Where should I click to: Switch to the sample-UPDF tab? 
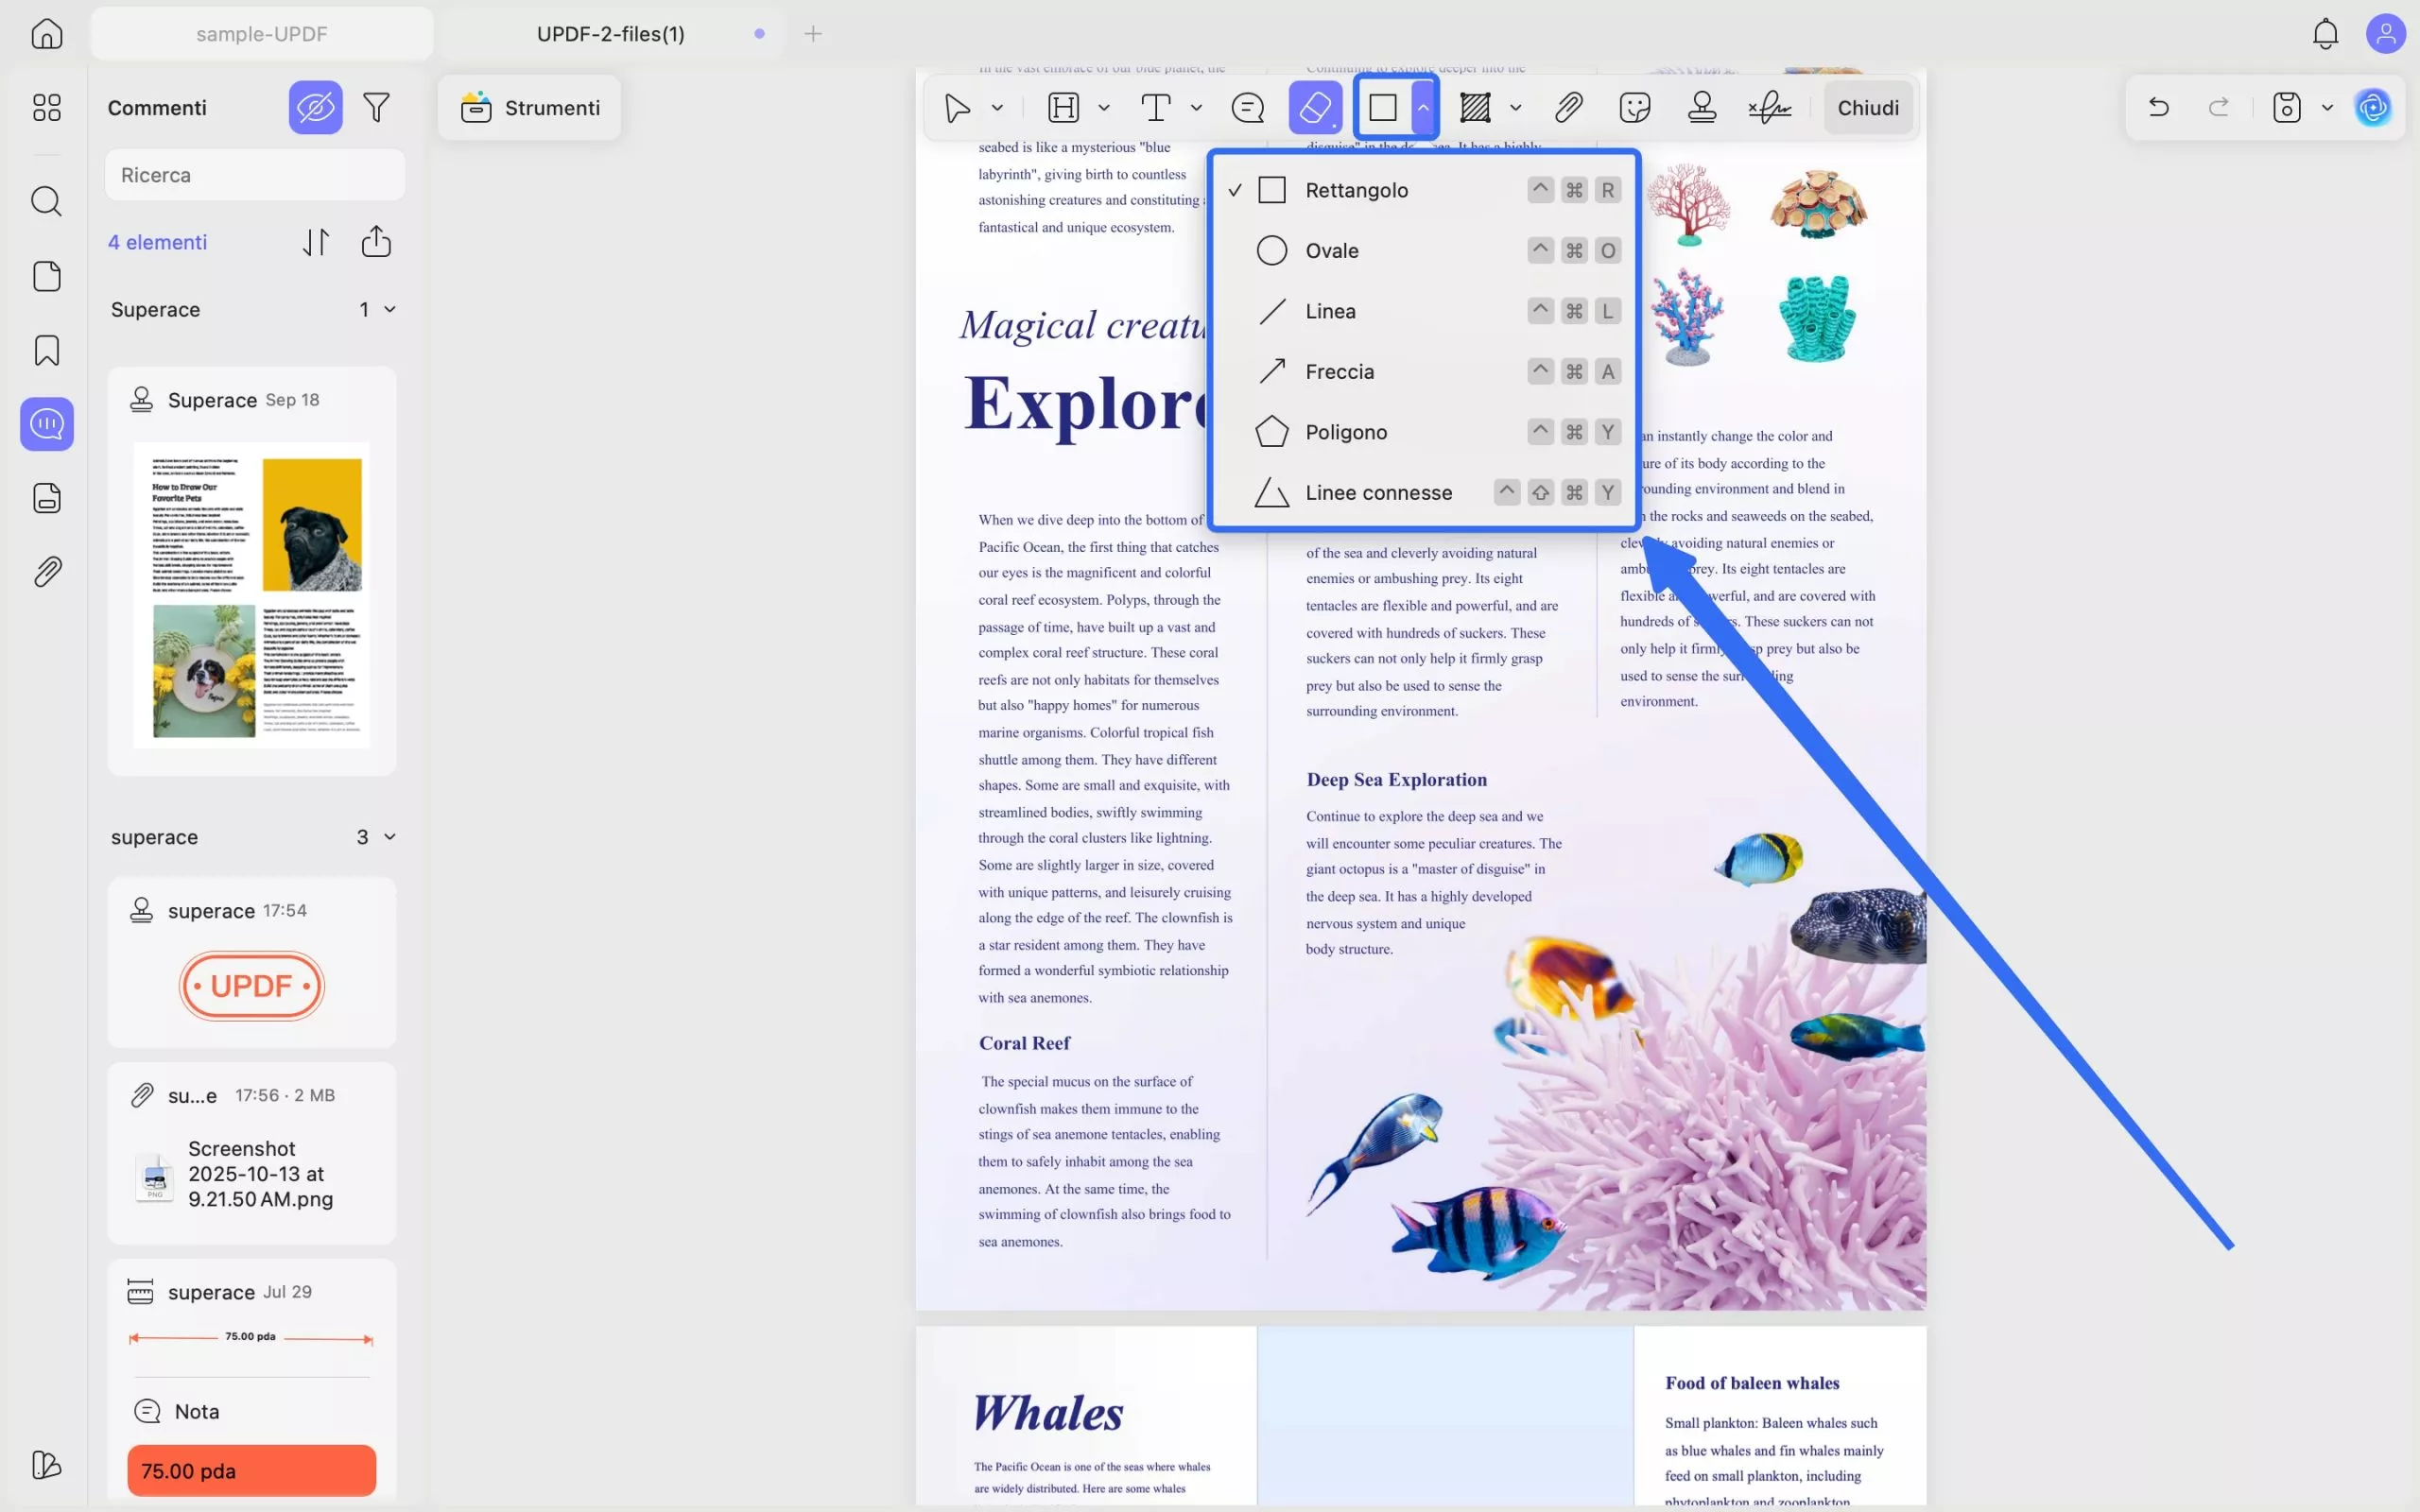(261, 34)
